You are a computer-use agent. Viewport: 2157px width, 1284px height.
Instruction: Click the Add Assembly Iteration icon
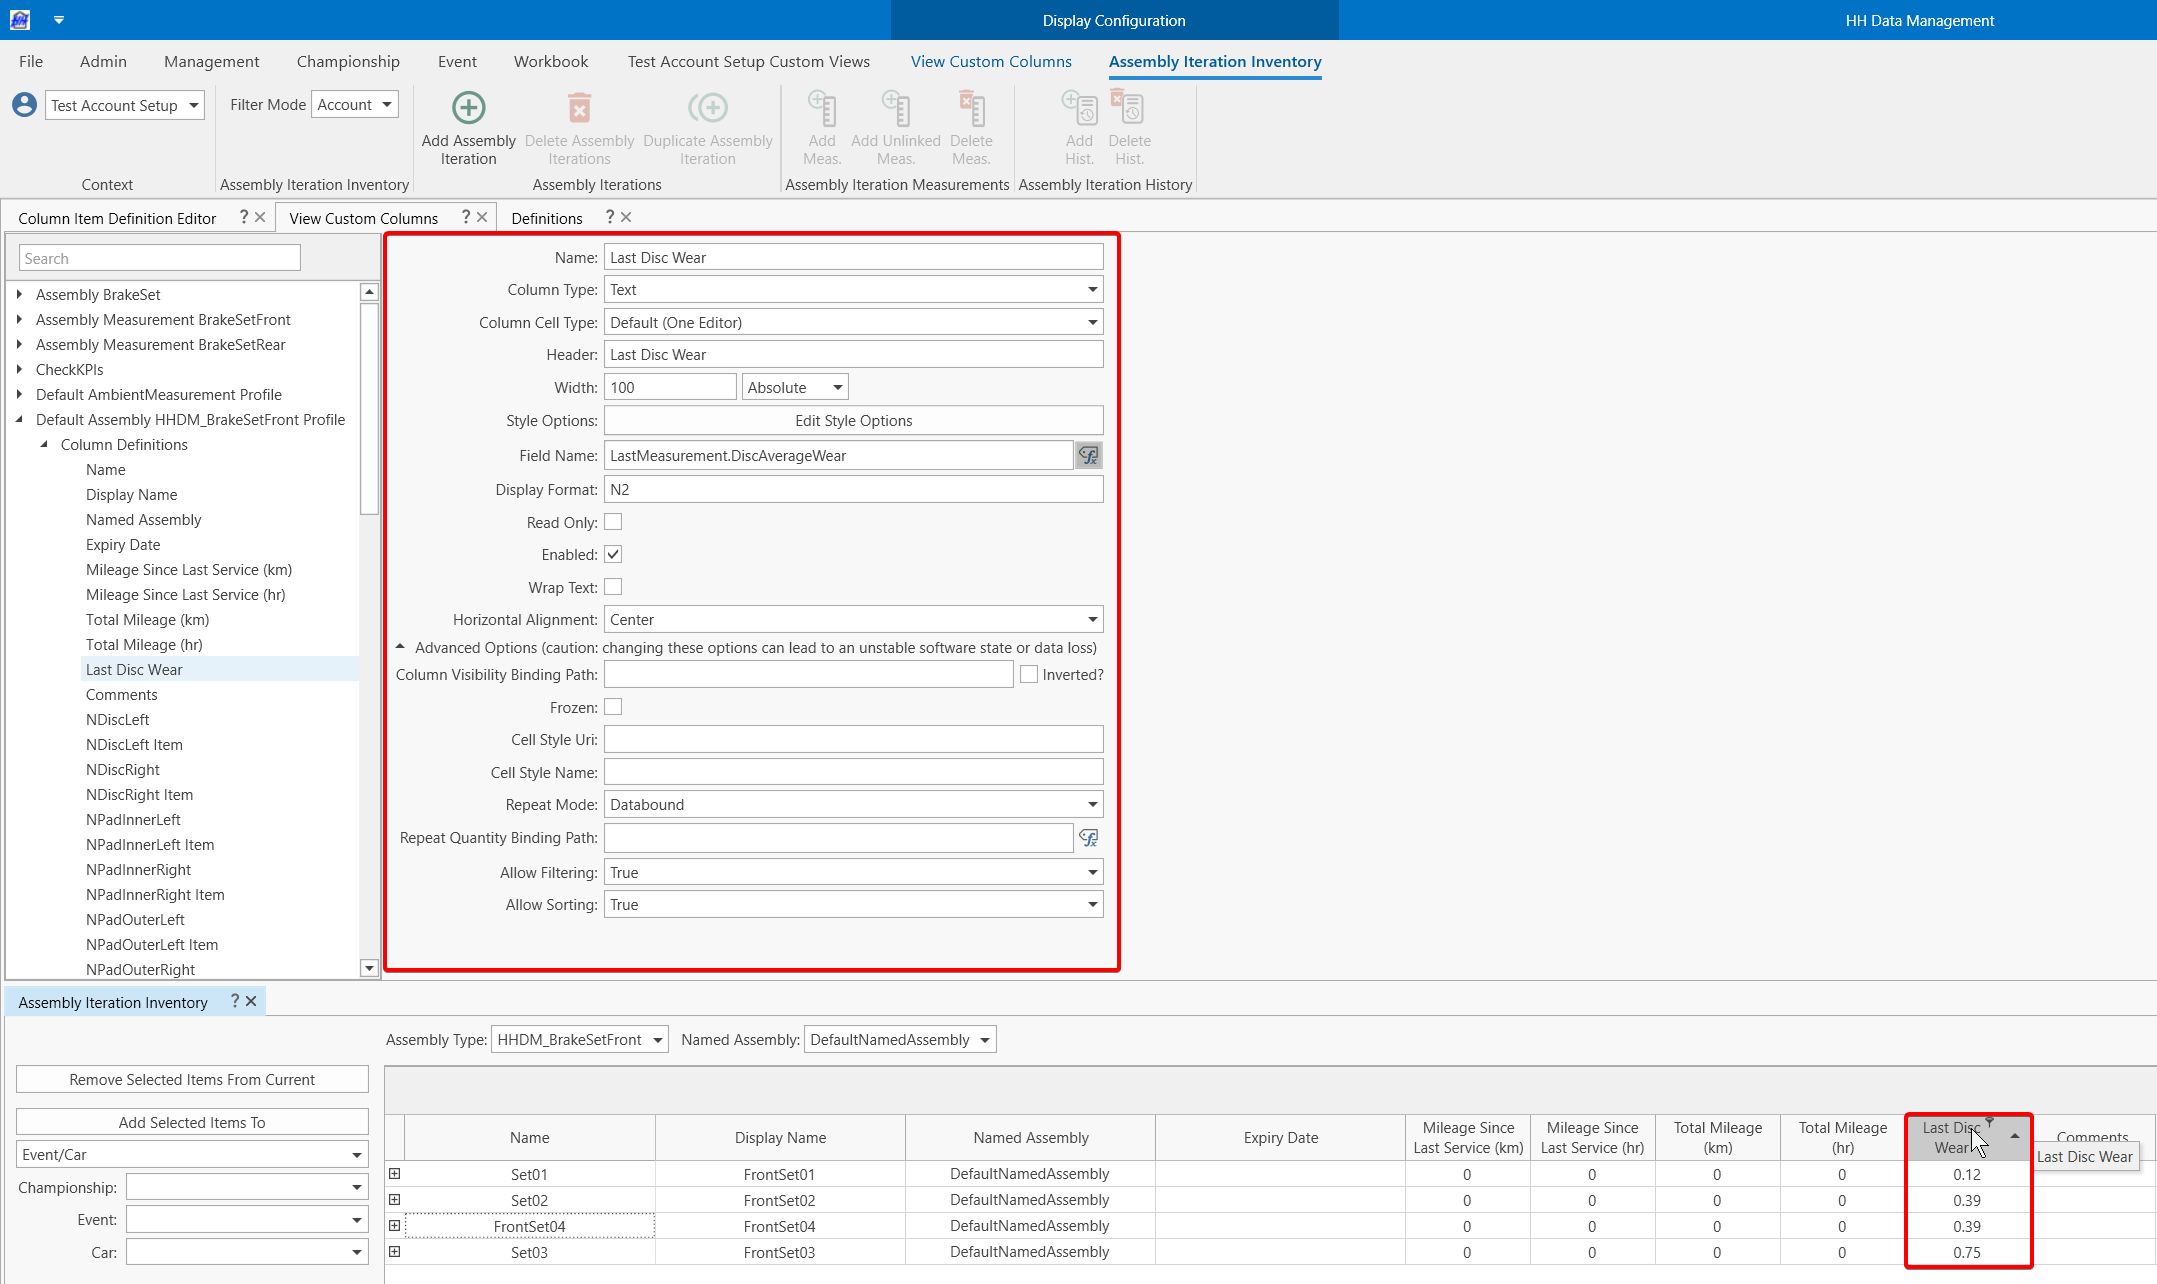pos(468,107)
